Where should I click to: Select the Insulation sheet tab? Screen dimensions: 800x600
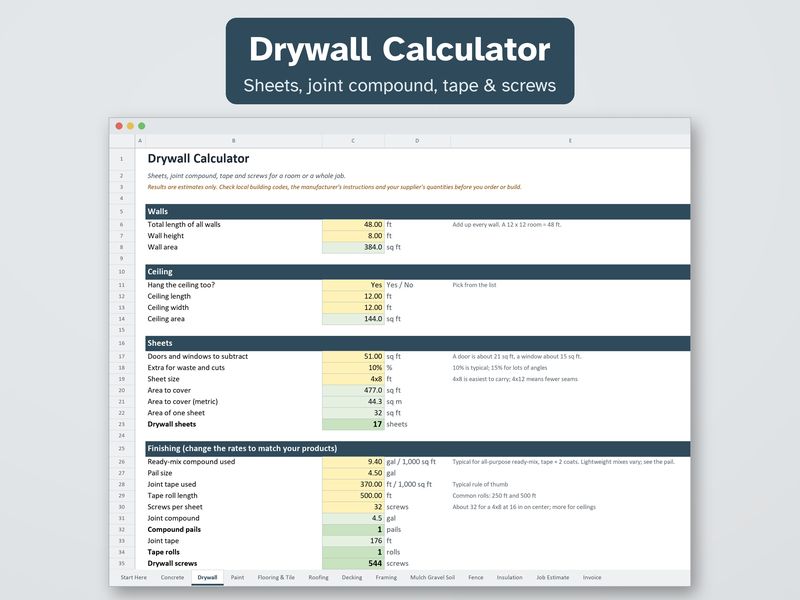[510, 578]
